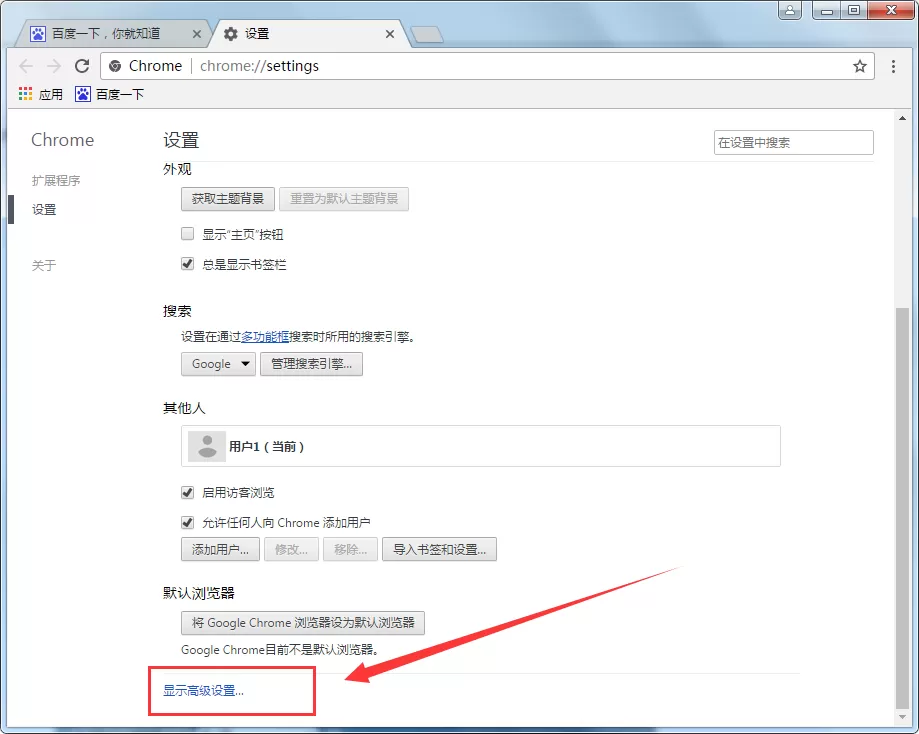The image size is (919, 734).
Task: Click the 添加用户... button
Action: [220, 549]
